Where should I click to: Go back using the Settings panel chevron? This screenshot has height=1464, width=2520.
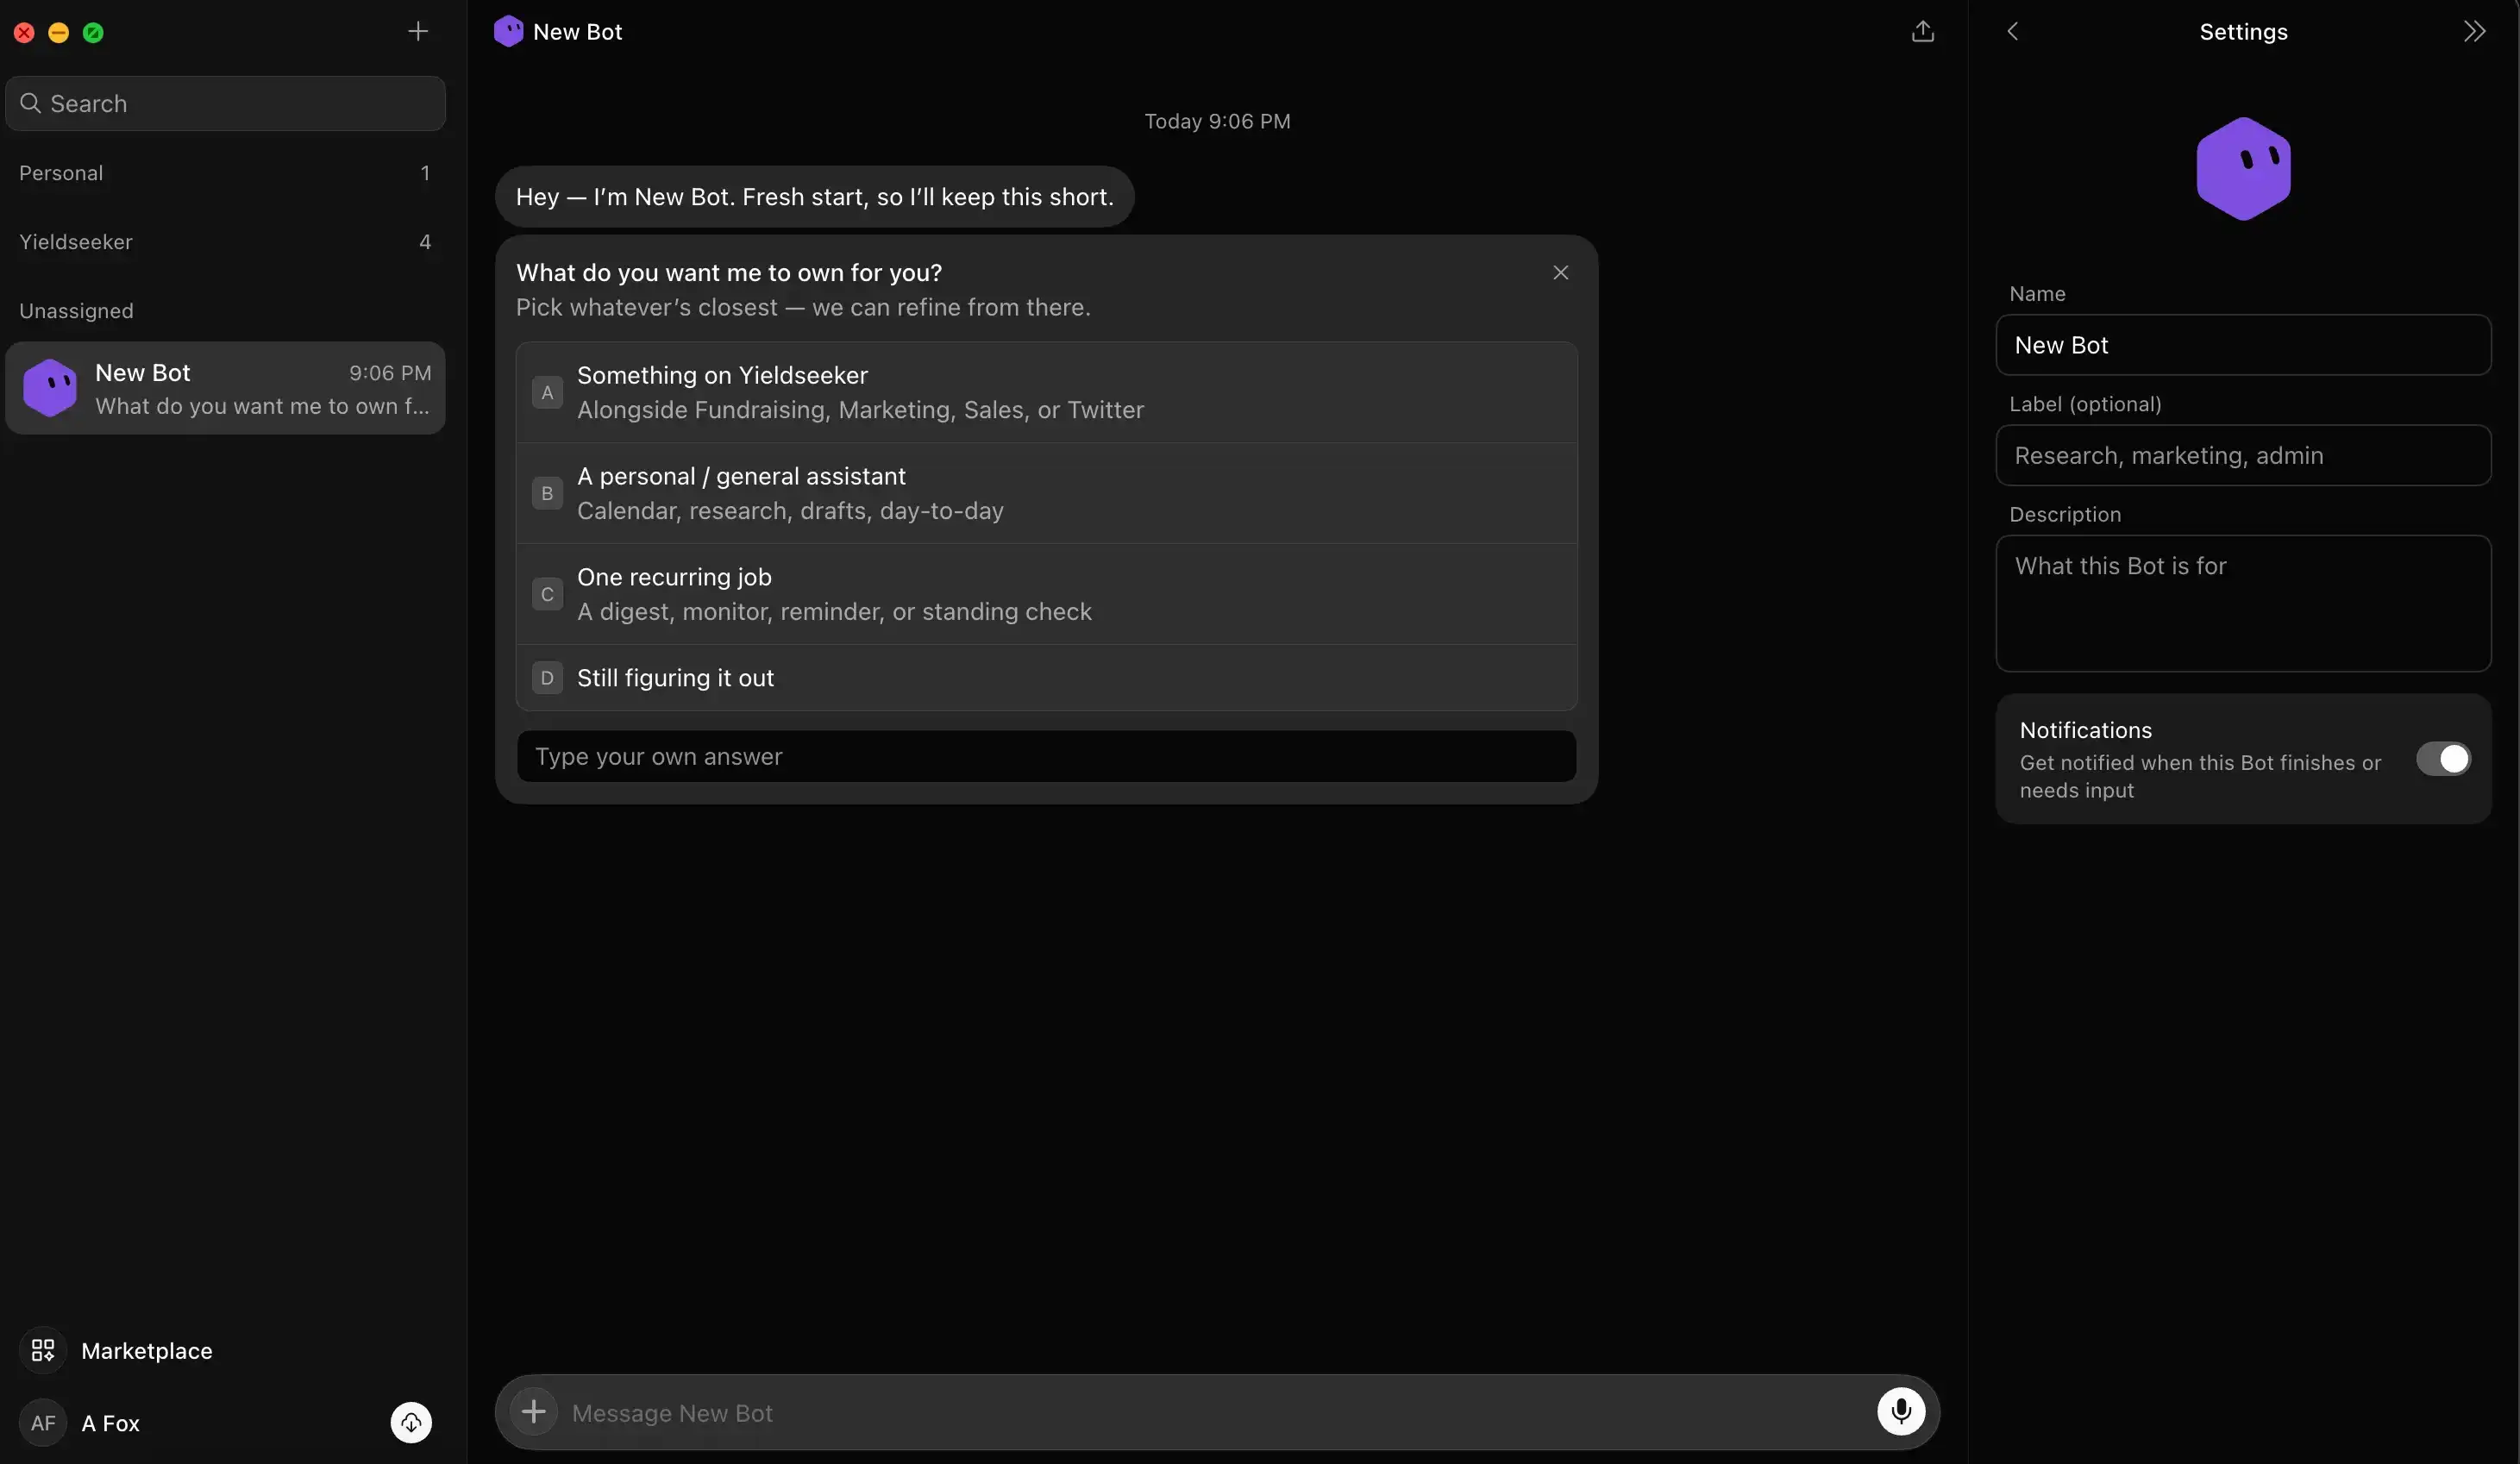[x=2012, y=32]
